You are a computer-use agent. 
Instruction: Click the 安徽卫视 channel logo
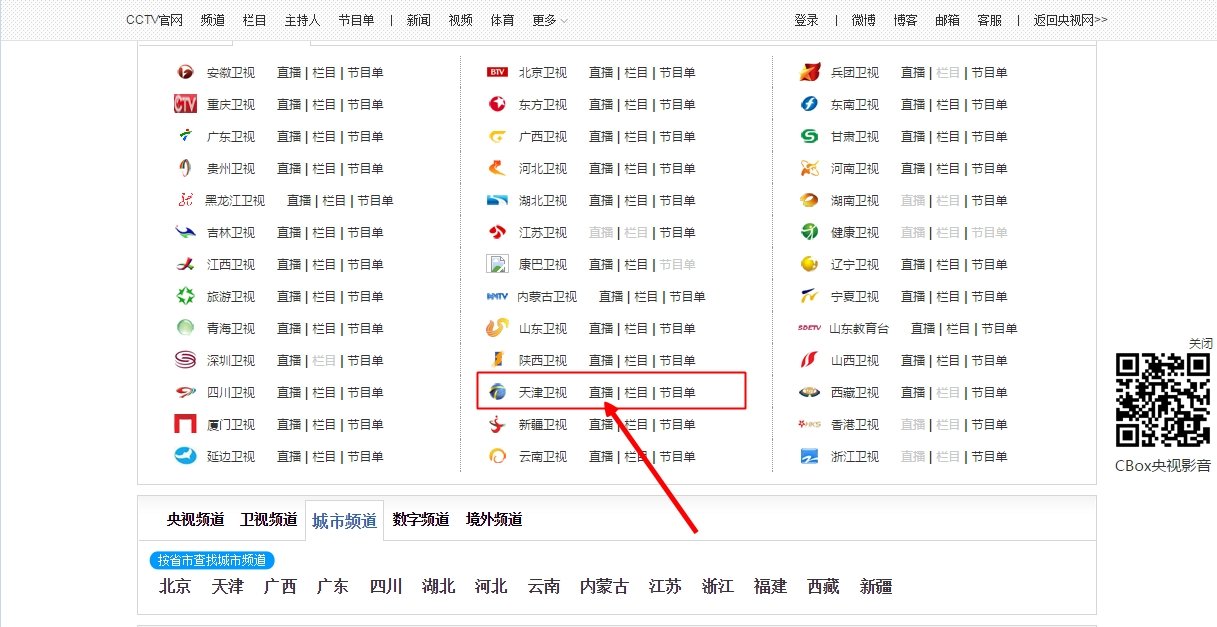point(185,72)
